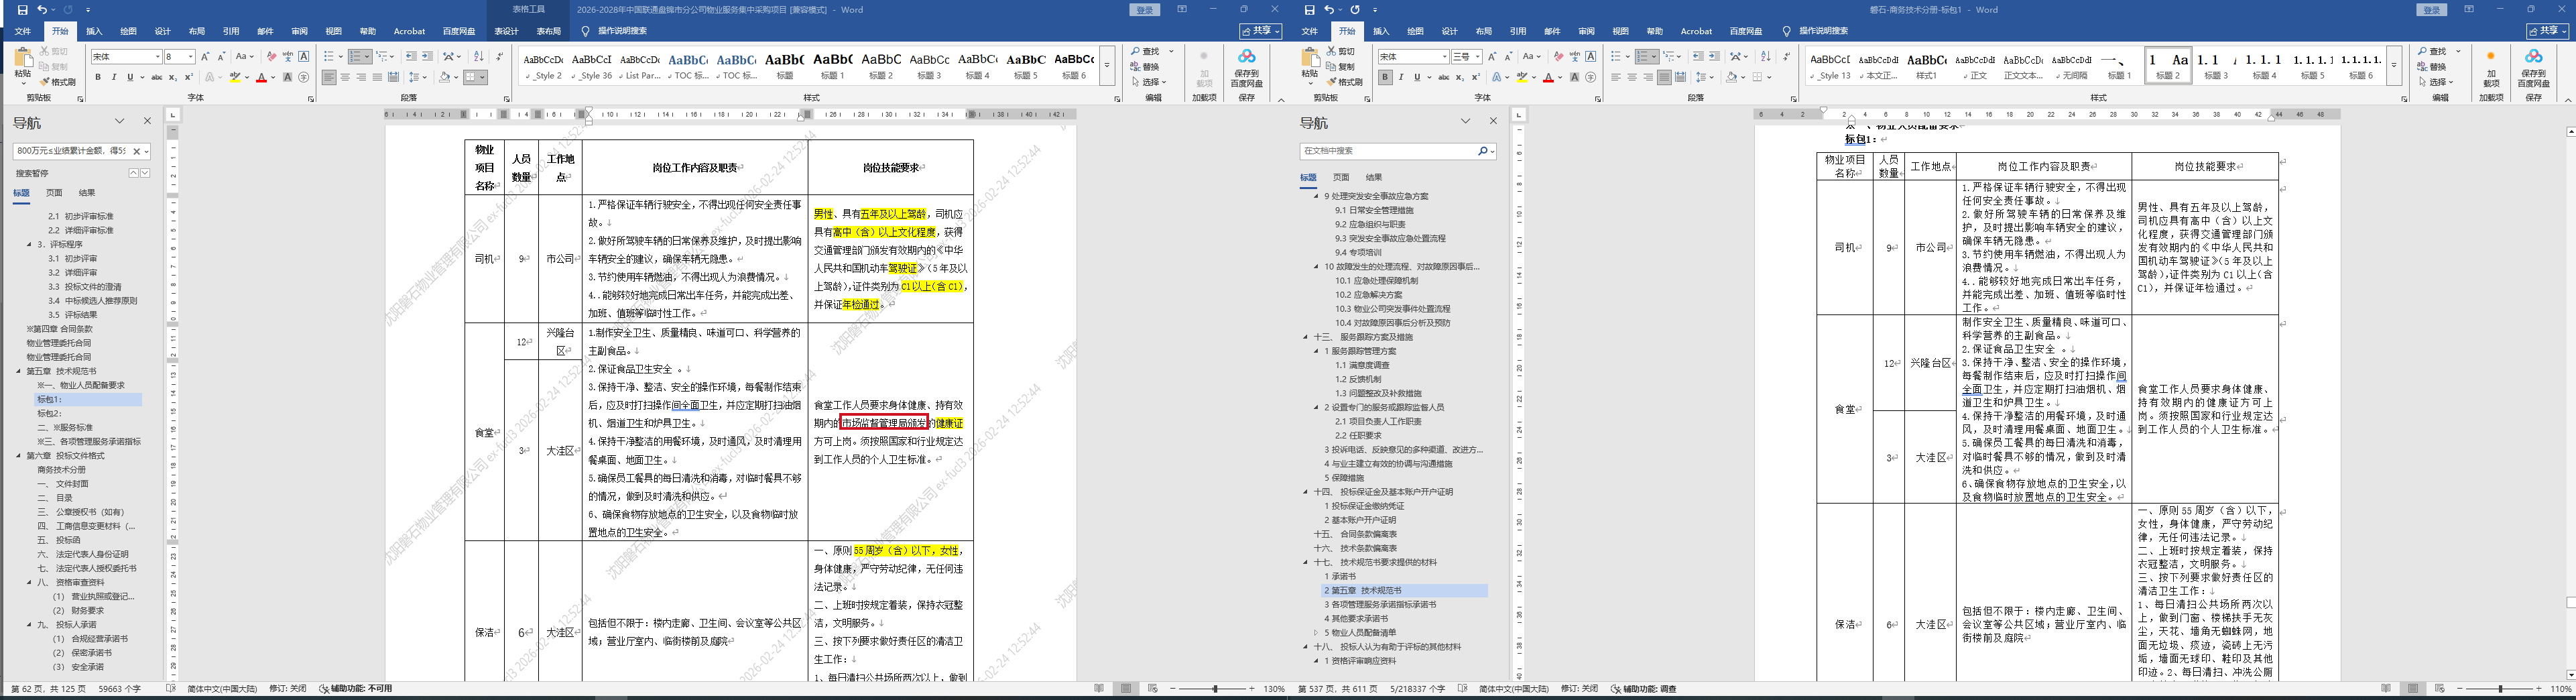The image size is (2576, 700).
Task: Increase font size in left Word window
Action: pyautogui.click(x=205, y=57)
